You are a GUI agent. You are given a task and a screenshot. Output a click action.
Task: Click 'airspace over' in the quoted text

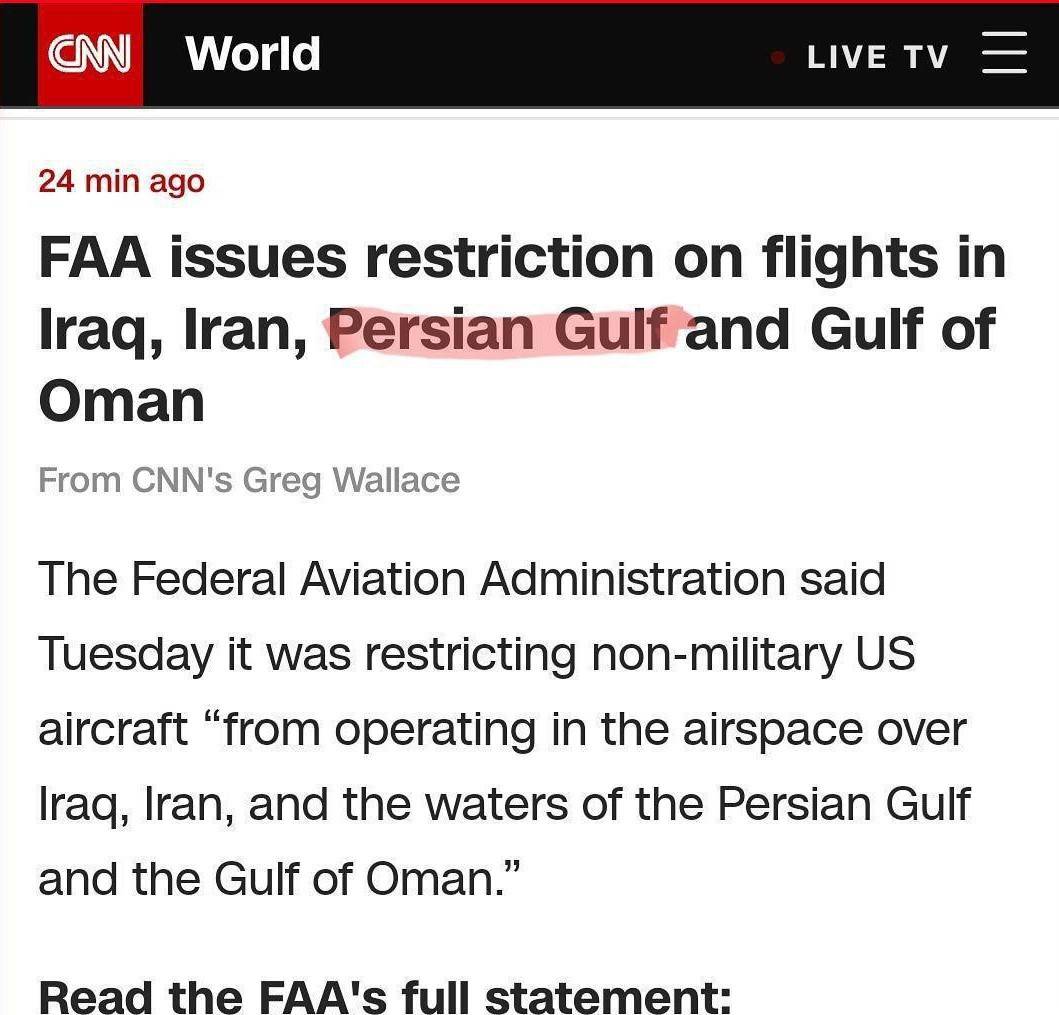[825, 730]
